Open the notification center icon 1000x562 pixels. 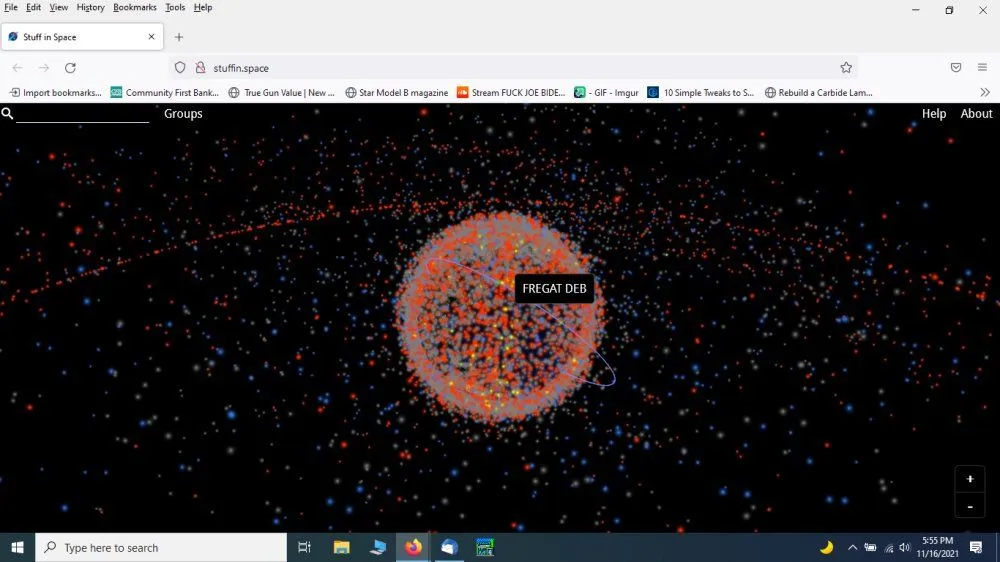[x=976, y=547]
